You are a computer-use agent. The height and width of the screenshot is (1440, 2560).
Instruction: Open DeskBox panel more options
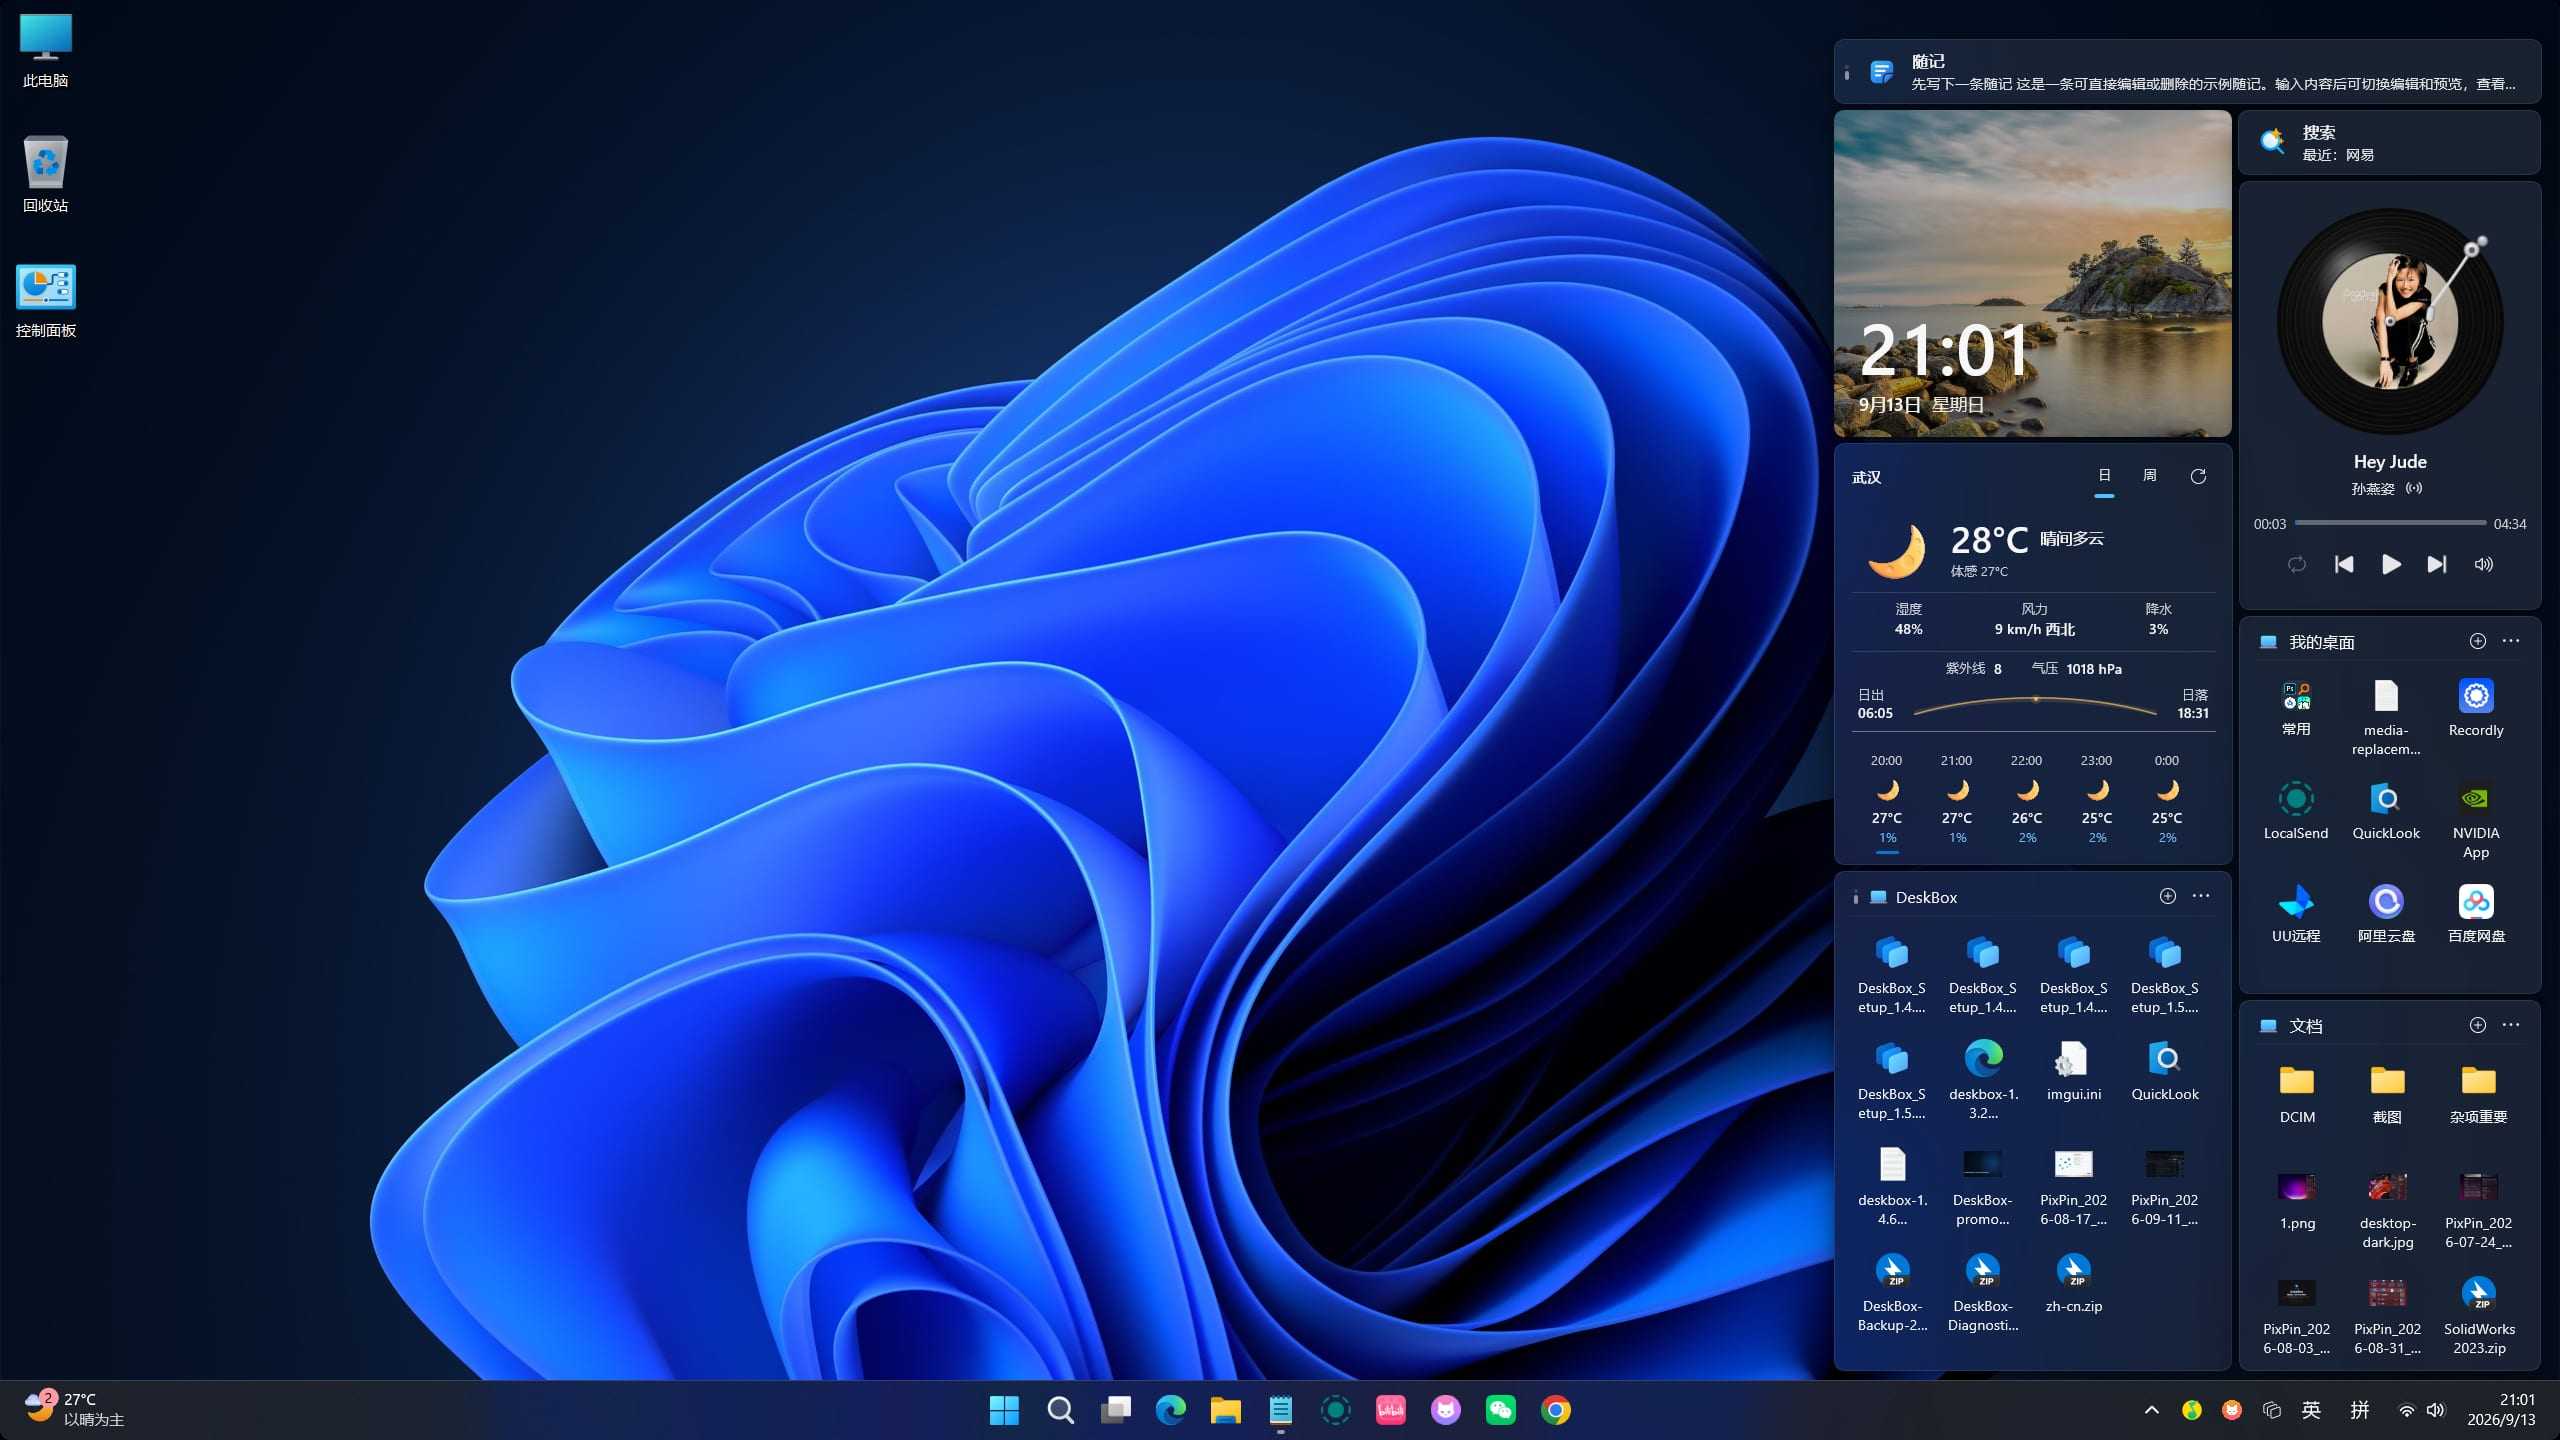tap(2201, 896)
